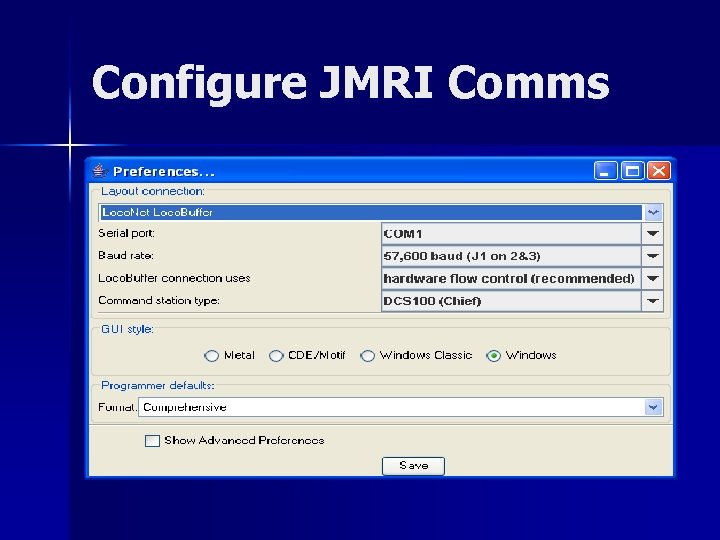Expand the Serial port COM1 dropdown arrow
Viewport: 720px width, 540px height.
click(652, 234)
